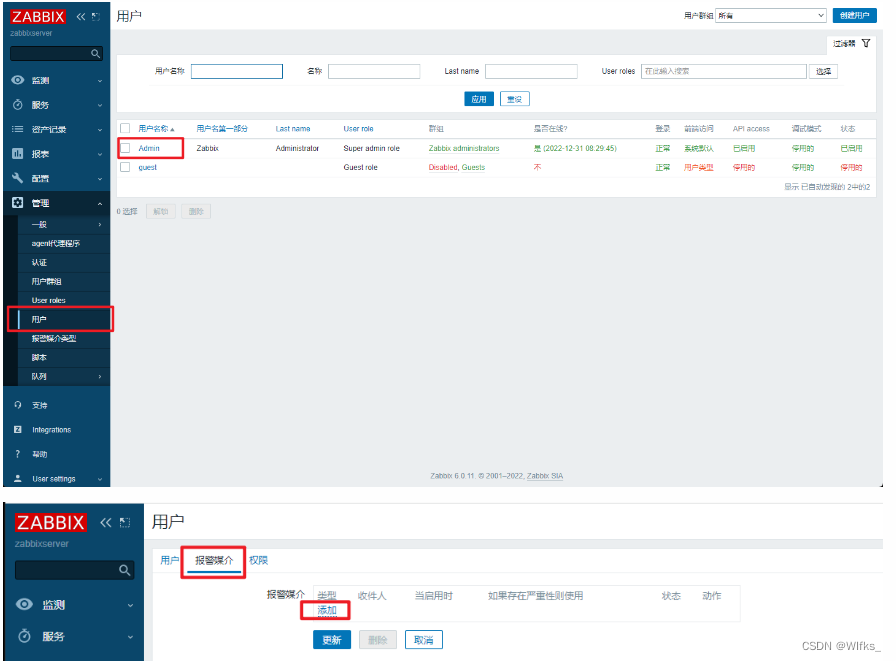This screenshot has height=661, width=896.
Task: Focus User roles search input
Action: pos(723,71)
